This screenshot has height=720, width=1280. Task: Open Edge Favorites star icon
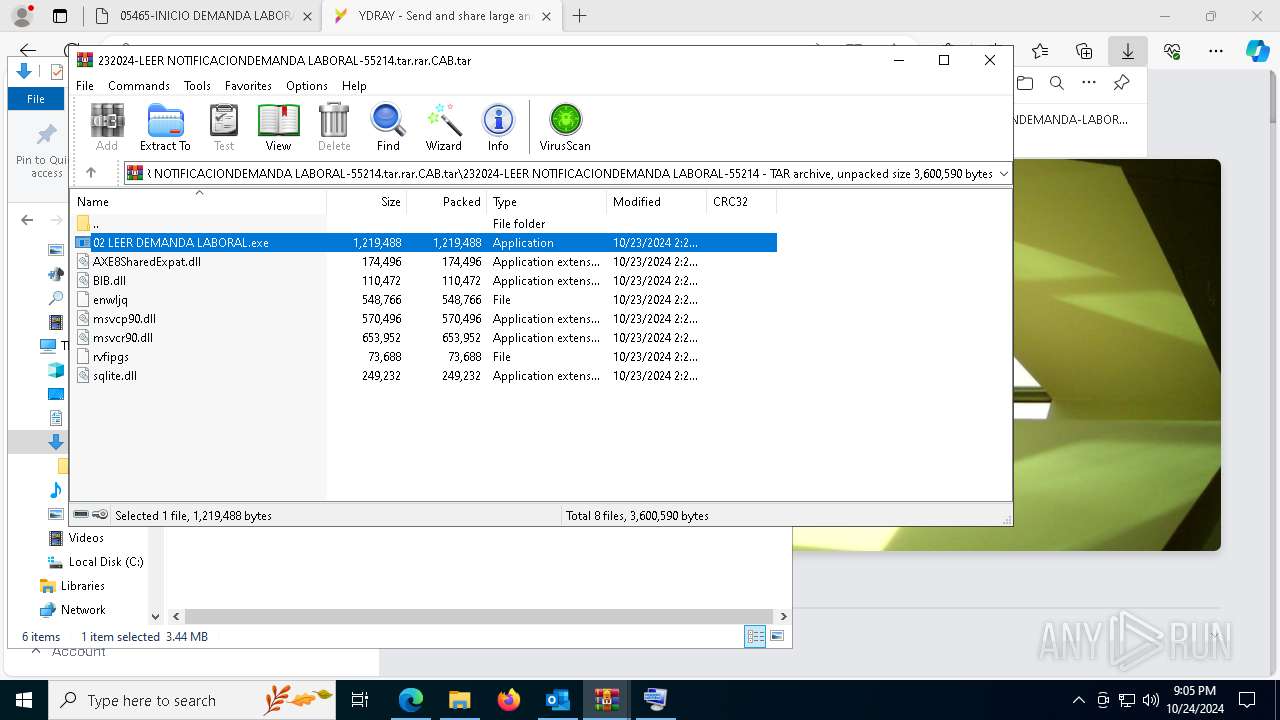[1040, 51]
